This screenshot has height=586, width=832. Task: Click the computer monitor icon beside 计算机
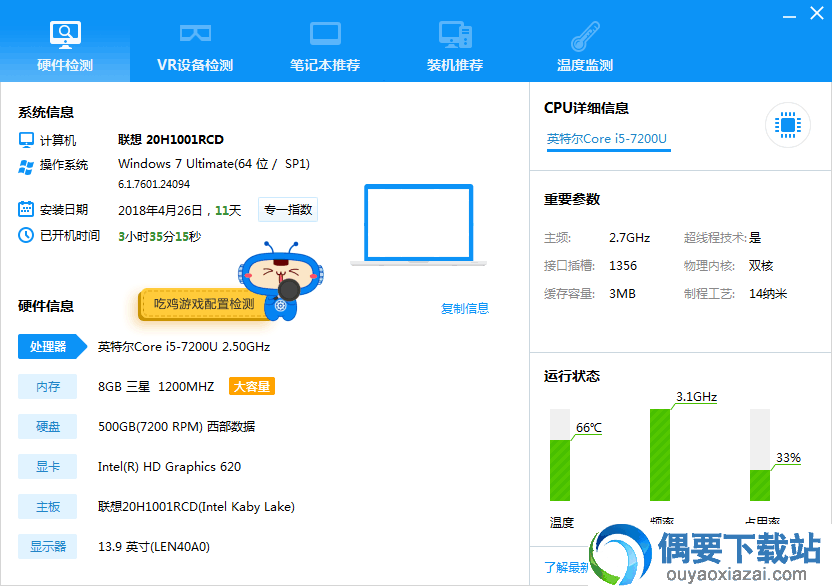(26, 140)
